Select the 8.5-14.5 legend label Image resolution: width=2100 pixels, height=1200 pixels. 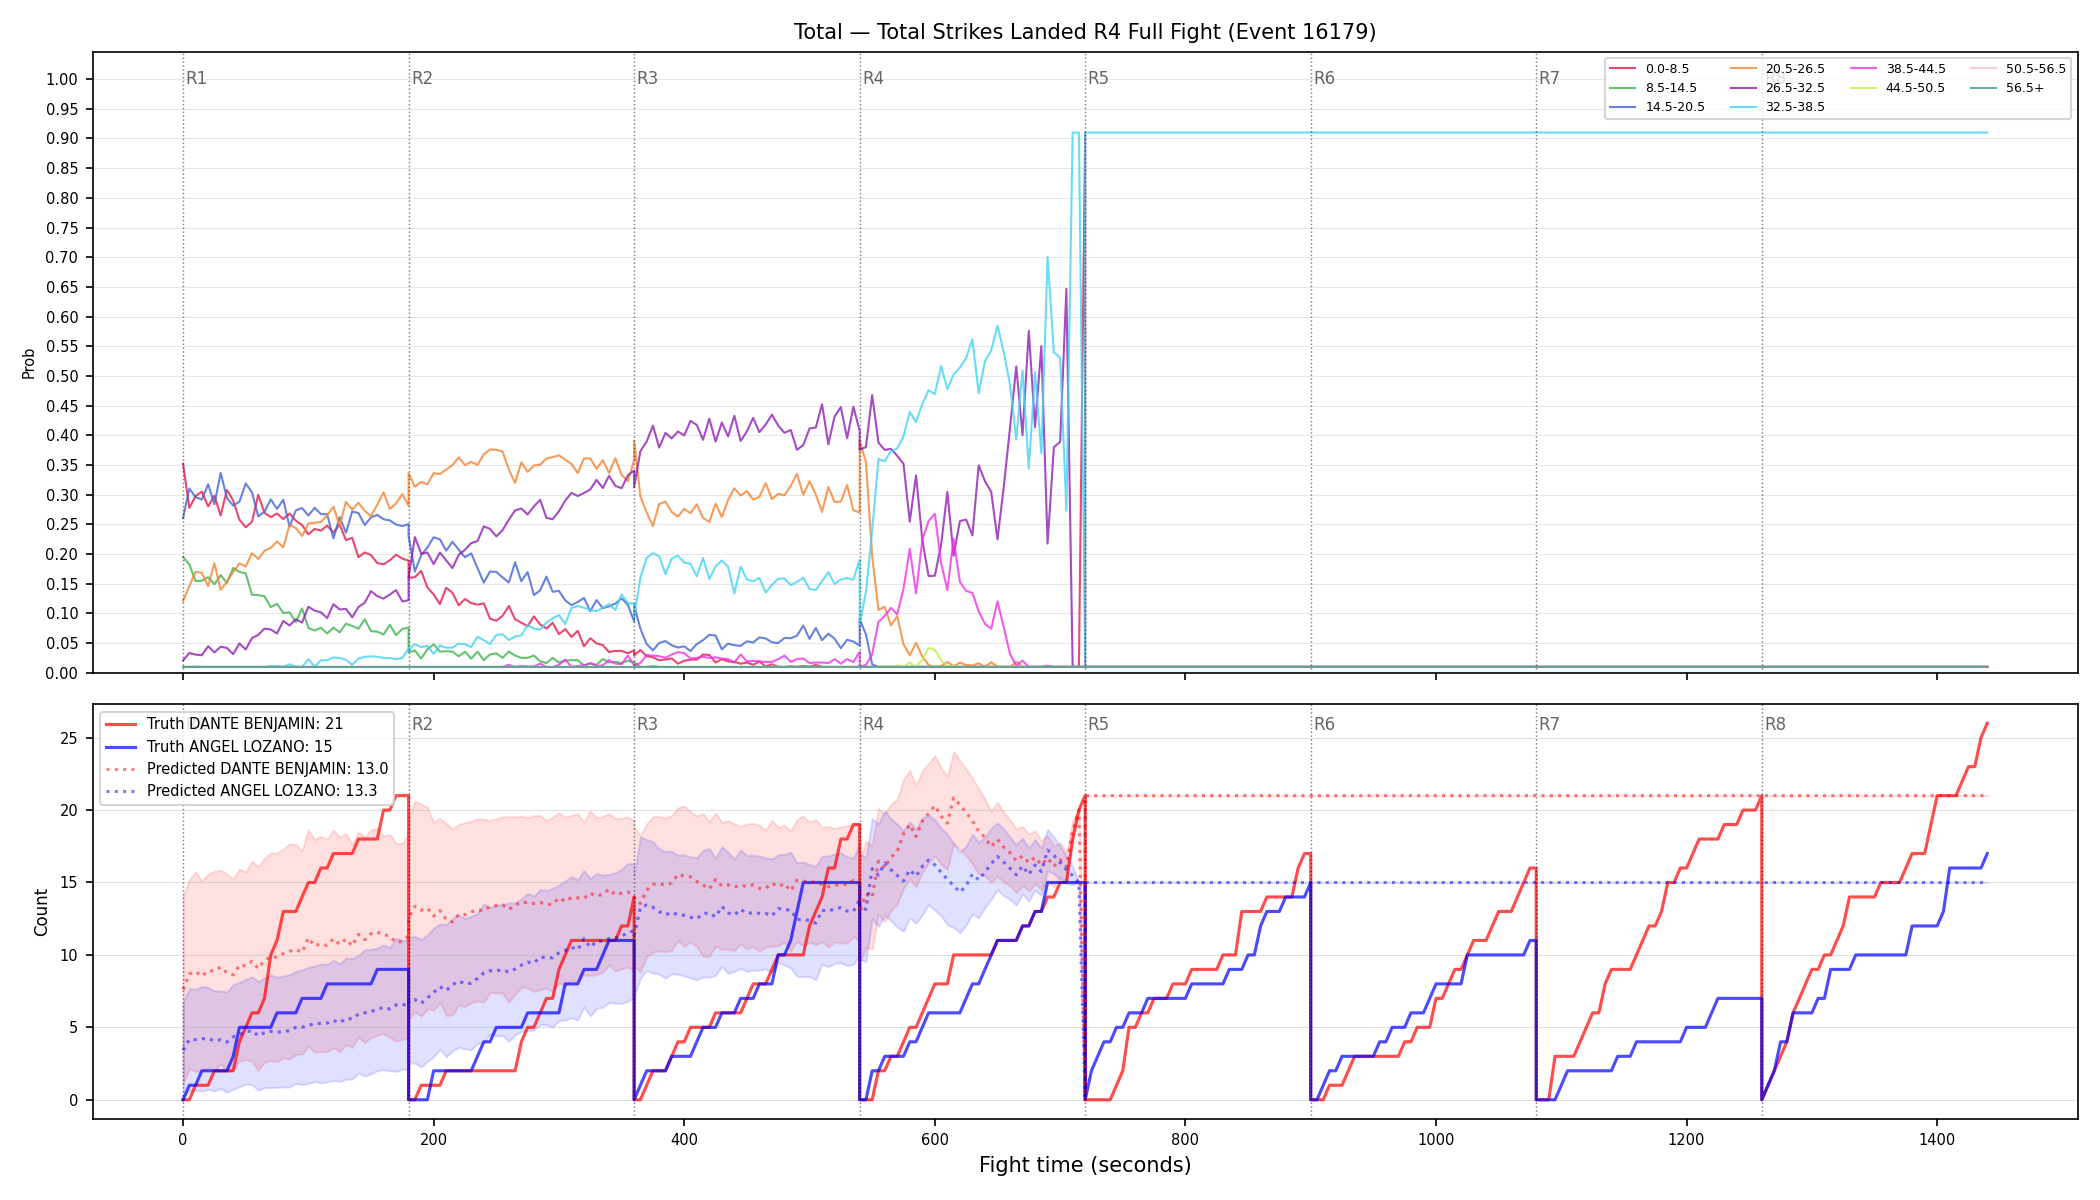point(1671,88)
